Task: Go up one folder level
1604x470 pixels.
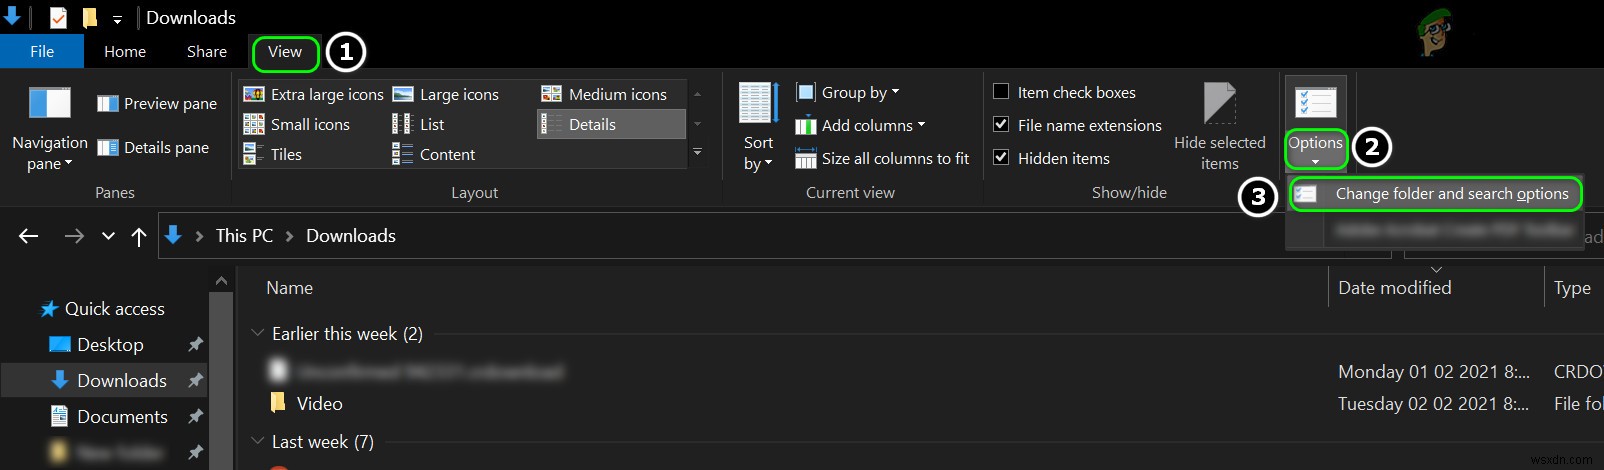Action: (139, 236)
